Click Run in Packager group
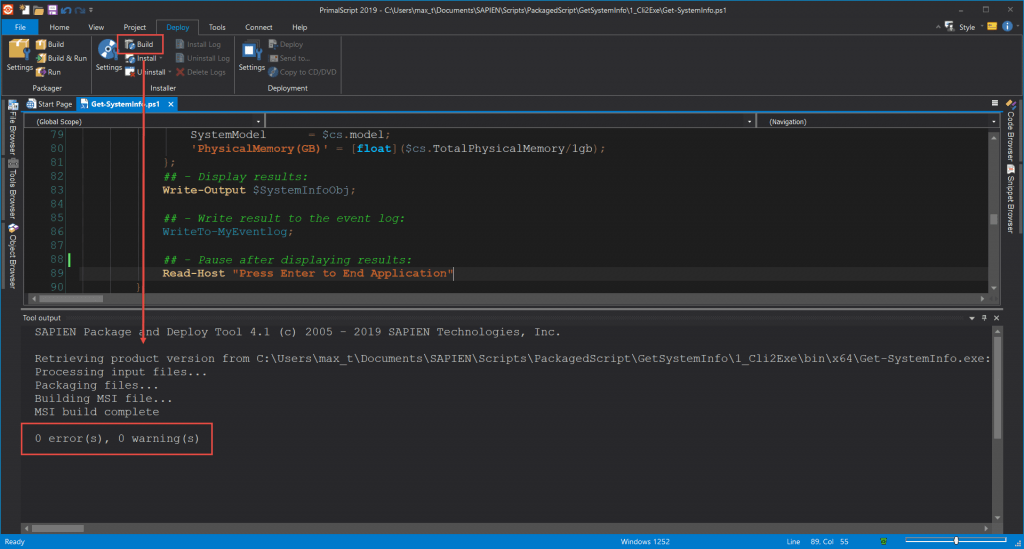 click(x=48, y=72)
